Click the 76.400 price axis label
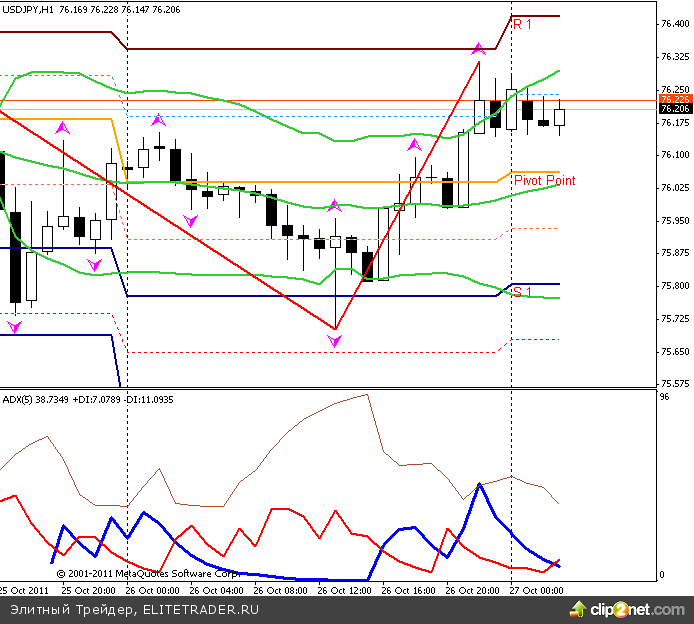The image size is (694, 624). click(674, 24)
